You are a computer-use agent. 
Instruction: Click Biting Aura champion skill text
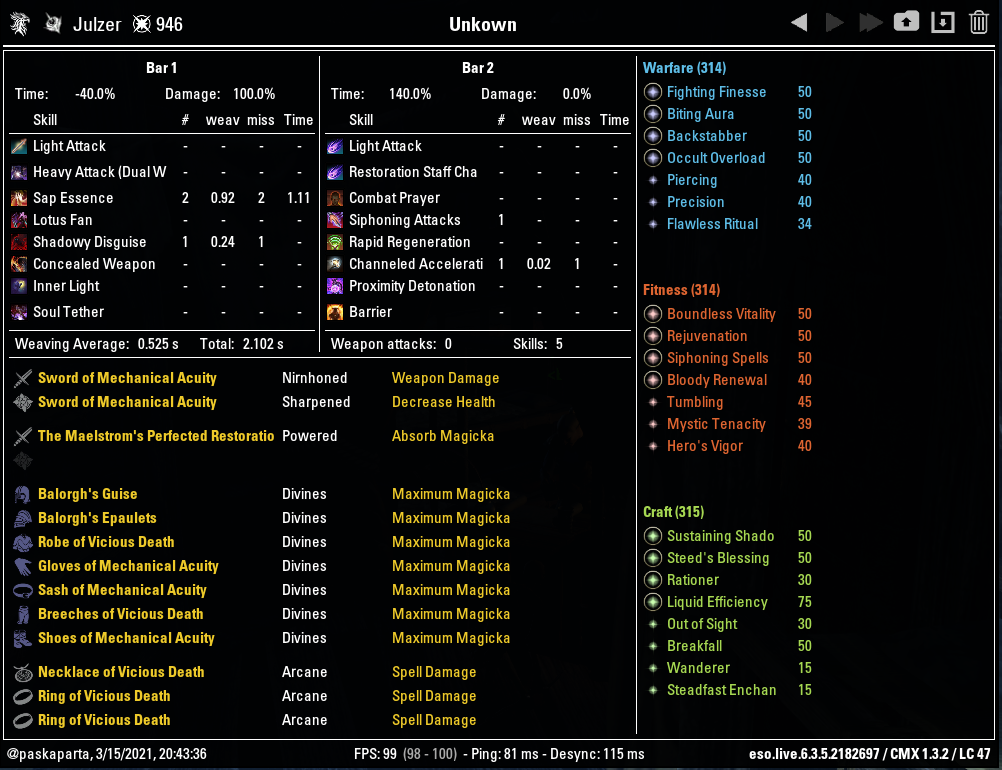[700, 114]
